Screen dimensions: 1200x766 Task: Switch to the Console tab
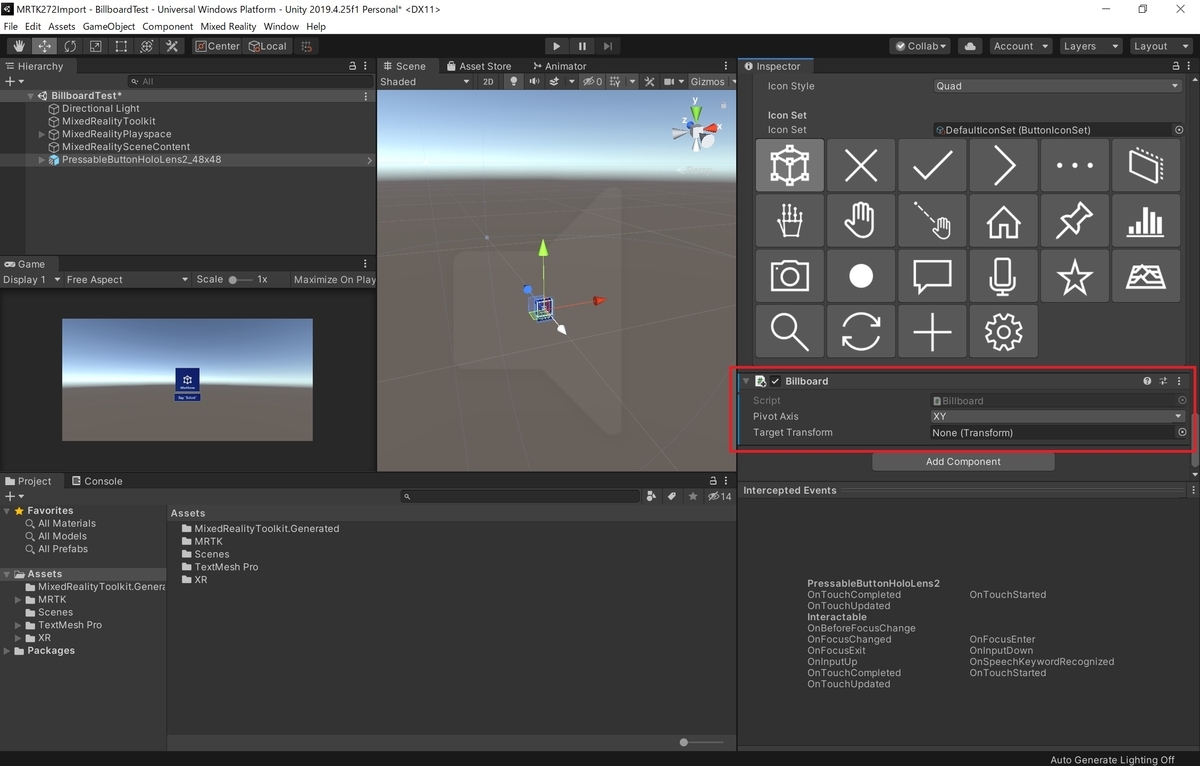pyautogui.click(x=97, y=481)
